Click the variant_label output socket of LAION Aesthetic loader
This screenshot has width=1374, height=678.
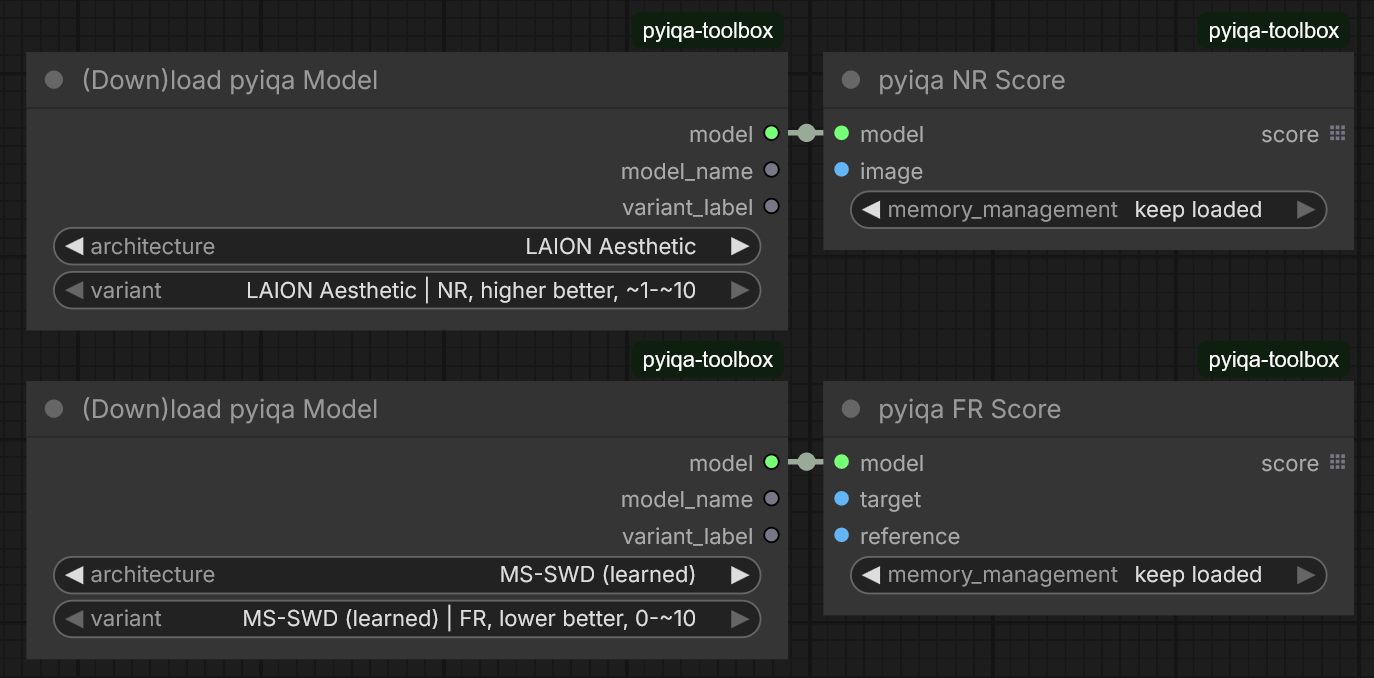771,207
